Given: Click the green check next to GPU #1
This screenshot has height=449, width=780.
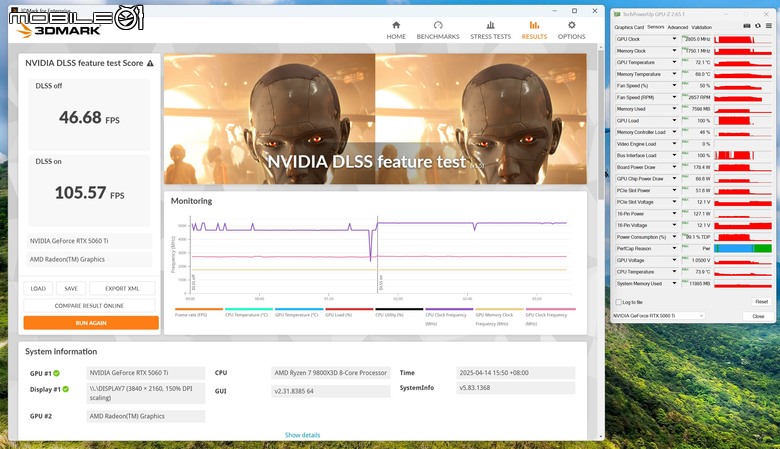Looking at the screenshot, I should click(57, 373).
